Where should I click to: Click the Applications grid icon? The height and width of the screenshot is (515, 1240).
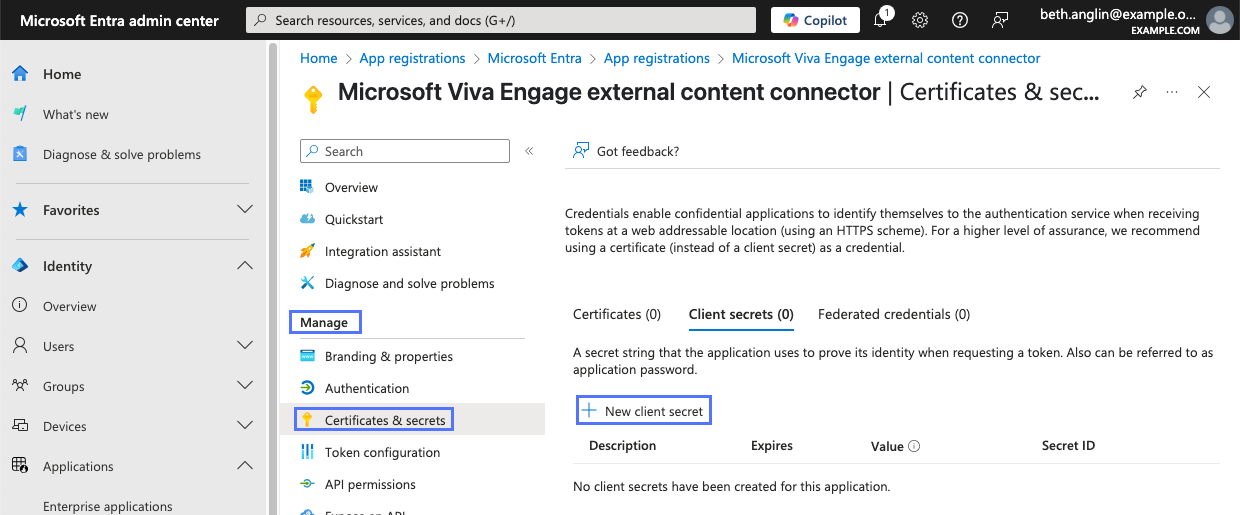click(20, 466)
